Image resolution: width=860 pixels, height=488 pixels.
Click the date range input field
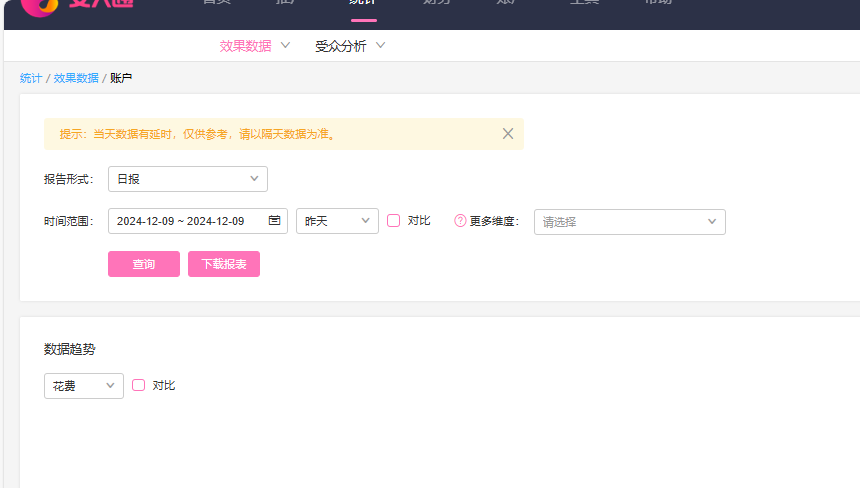tap(198, 221)
